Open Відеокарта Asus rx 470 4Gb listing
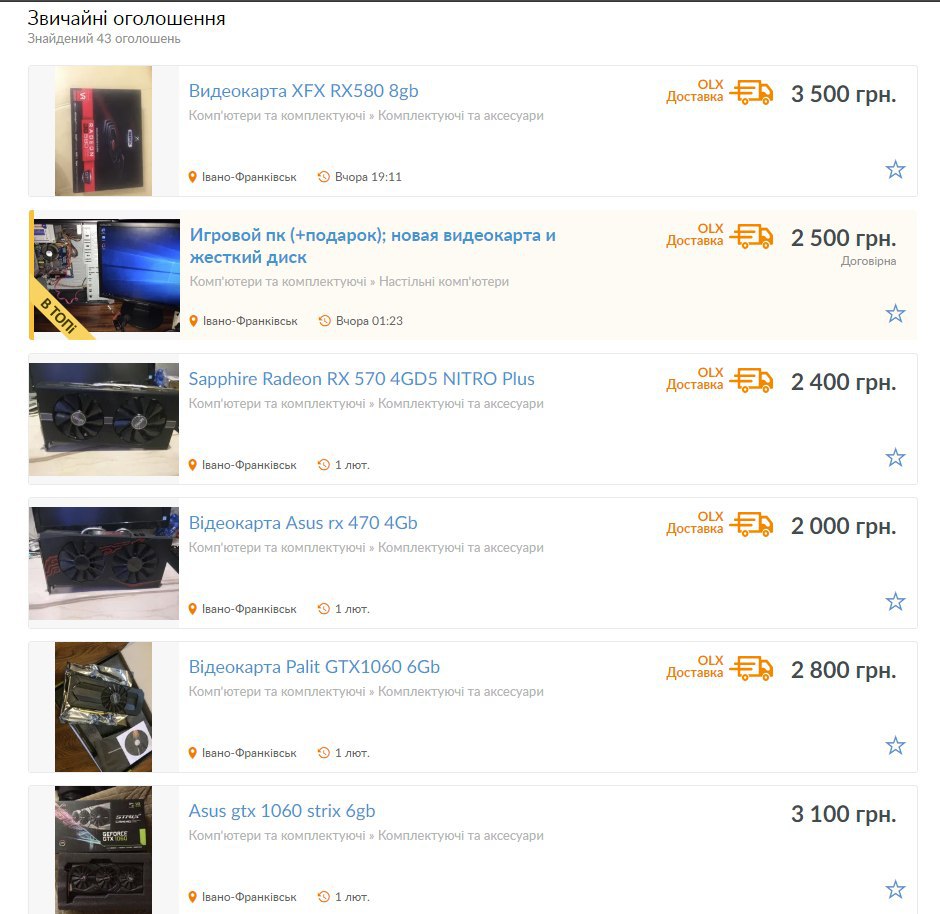The image size is (940, 914). (x=303, y=523)
